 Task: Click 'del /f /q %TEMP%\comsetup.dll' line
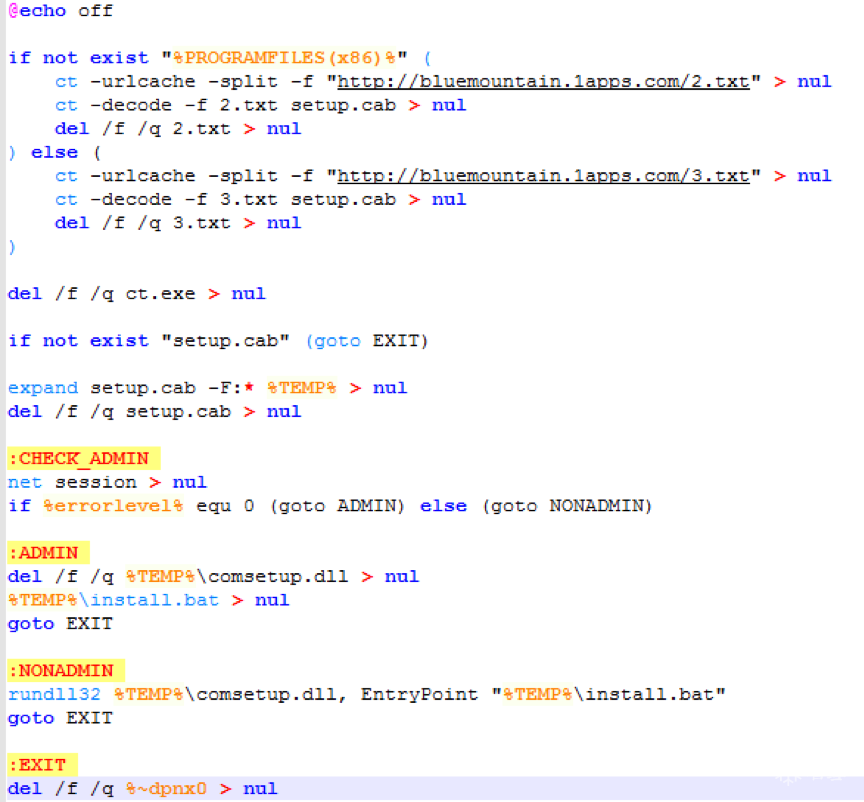point(213,577)
